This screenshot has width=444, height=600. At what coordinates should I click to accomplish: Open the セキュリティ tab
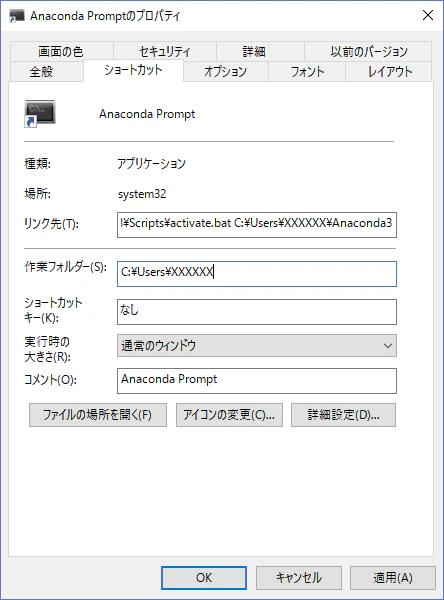165,51
